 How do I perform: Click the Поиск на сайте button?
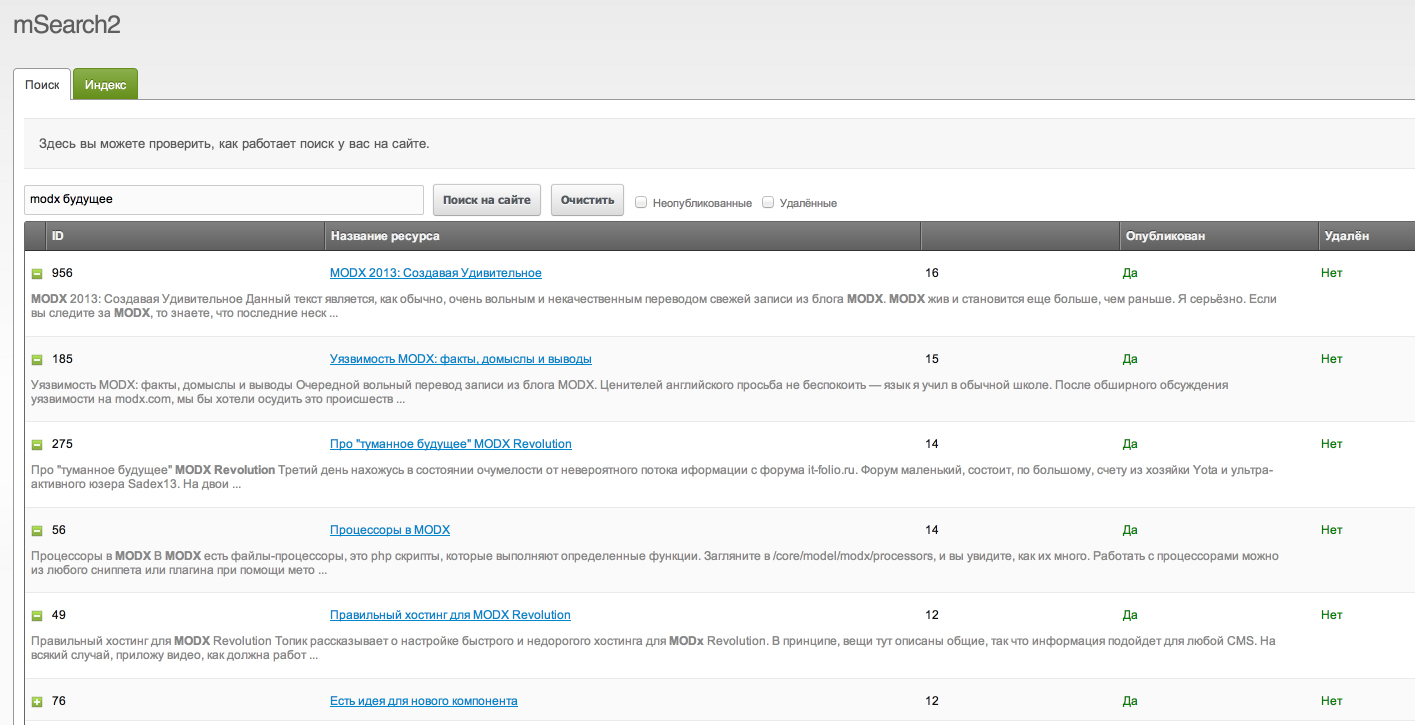point(487,200)
